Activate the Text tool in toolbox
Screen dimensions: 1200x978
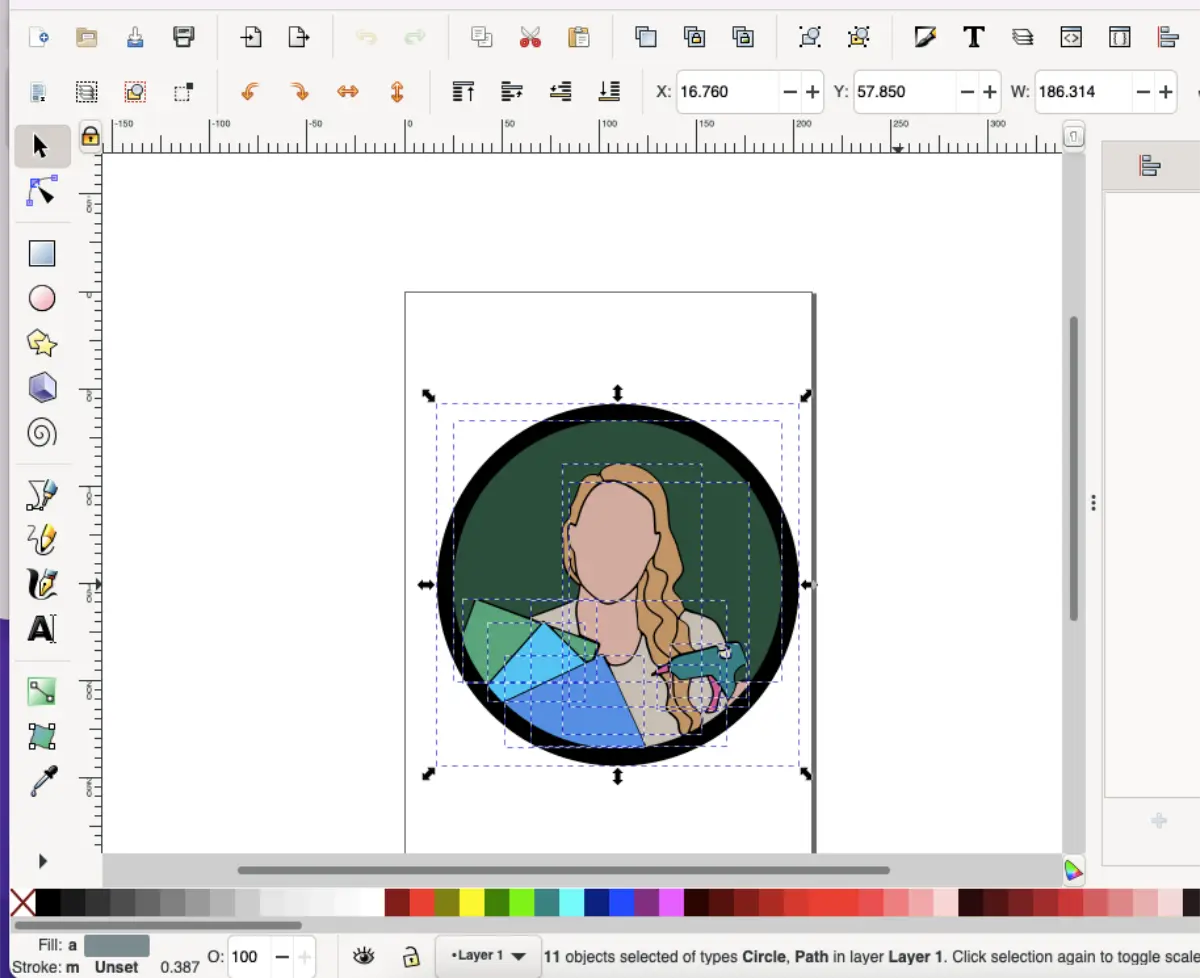click(42, 629)
